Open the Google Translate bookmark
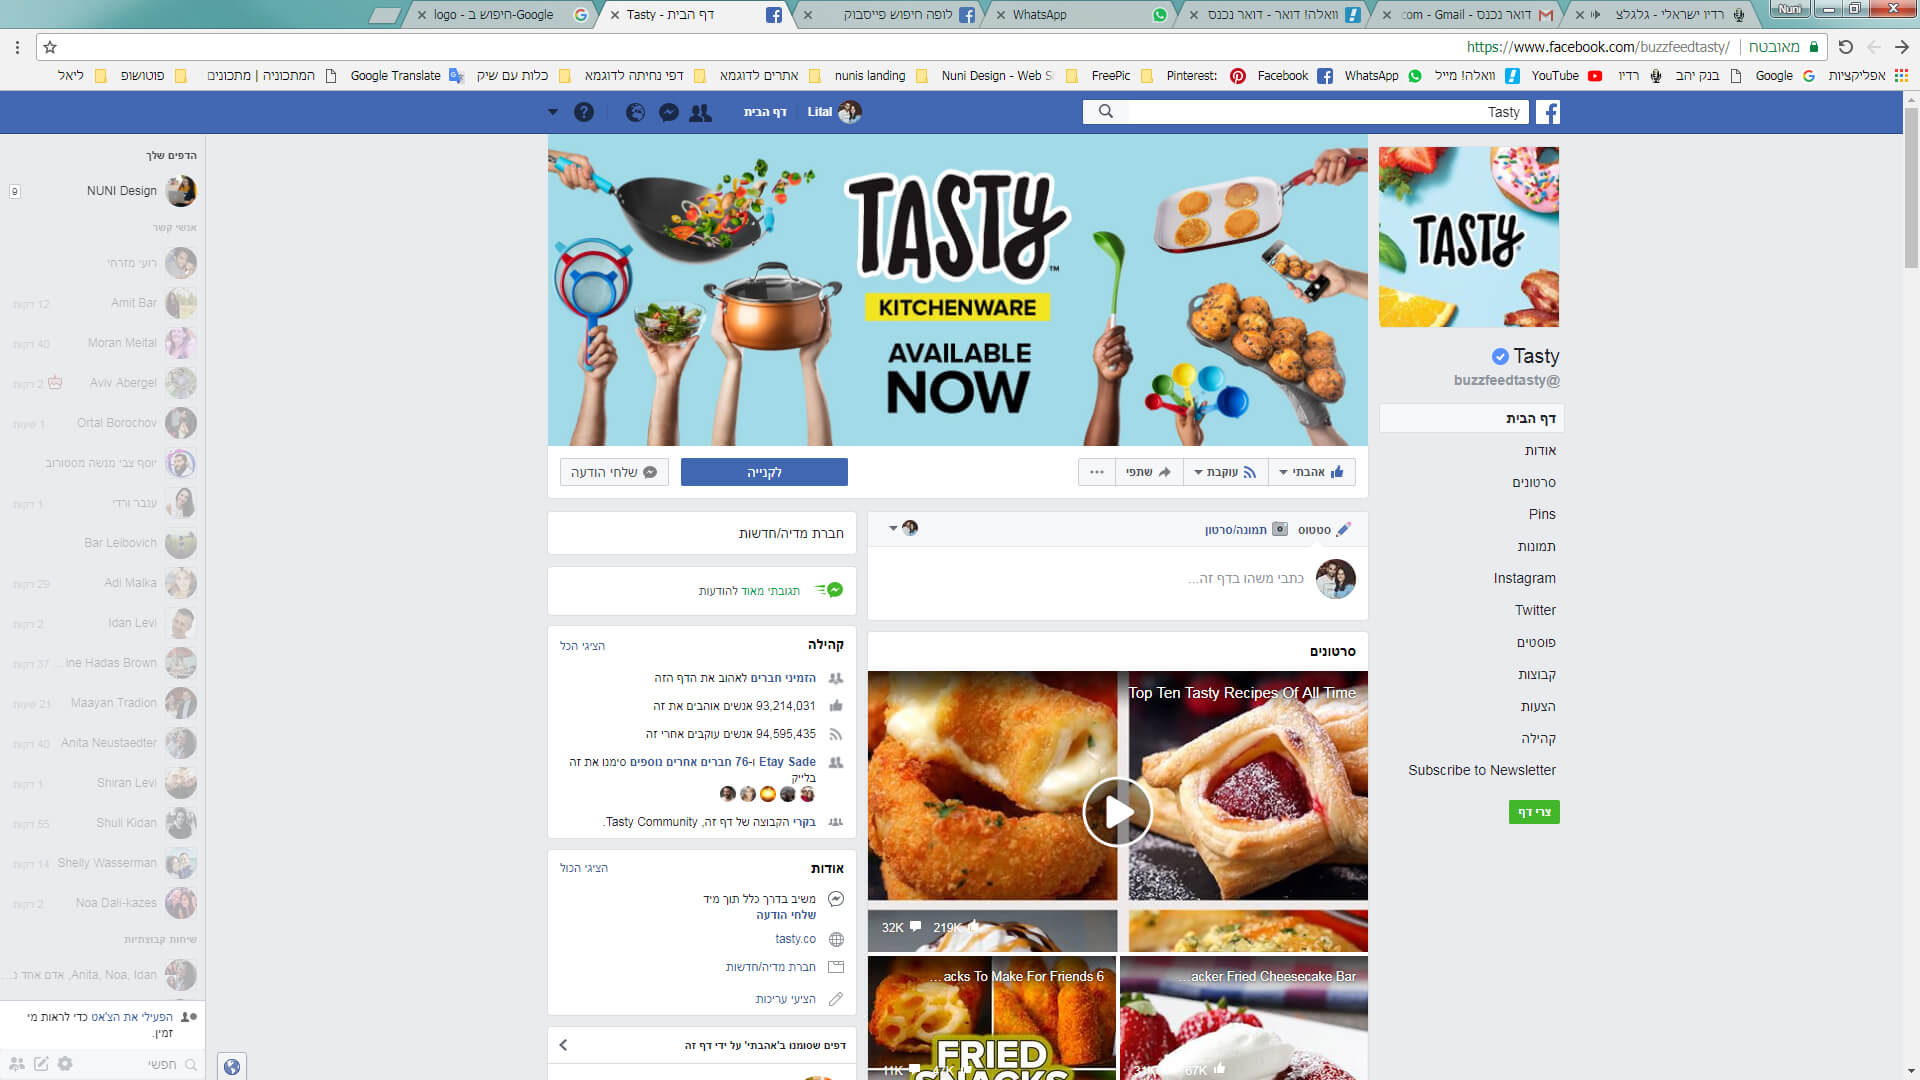1920x1080 pixels. coord(406,76)
